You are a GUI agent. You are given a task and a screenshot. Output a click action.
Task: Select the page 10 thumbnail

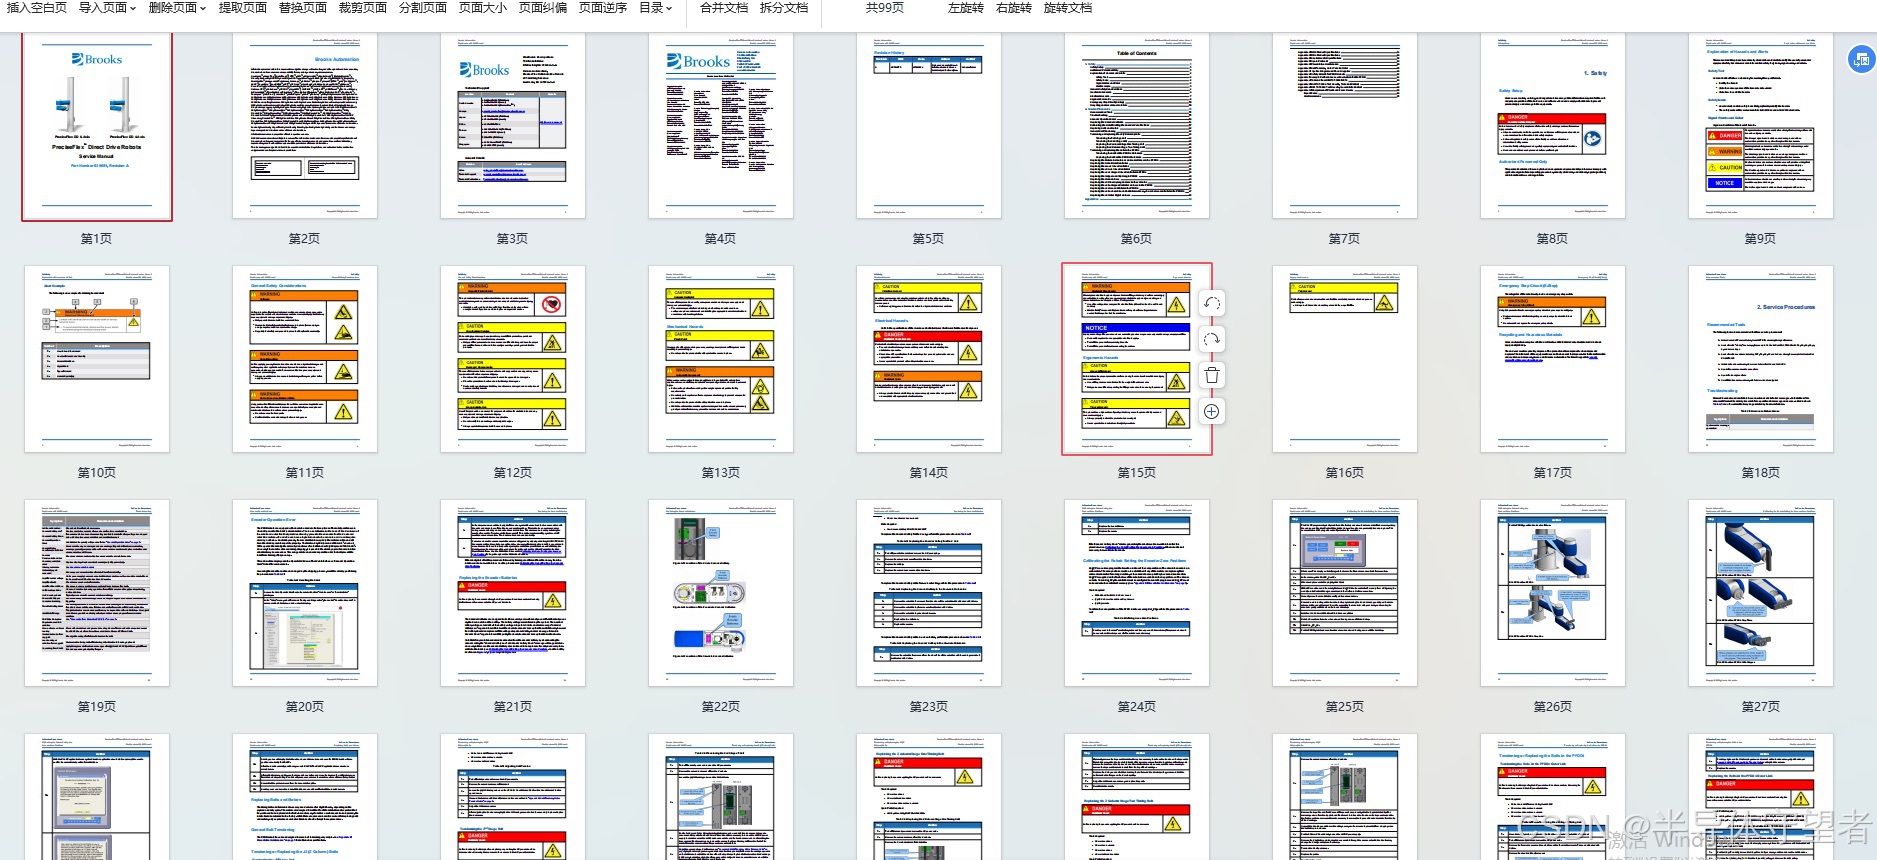97,359
